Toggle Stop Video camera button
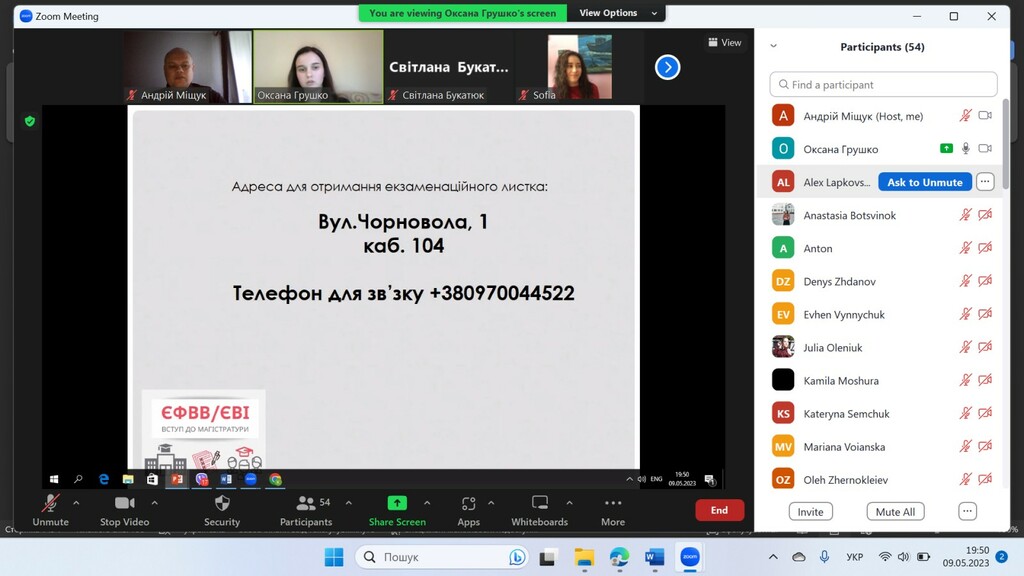 click(x=125, y=504)
